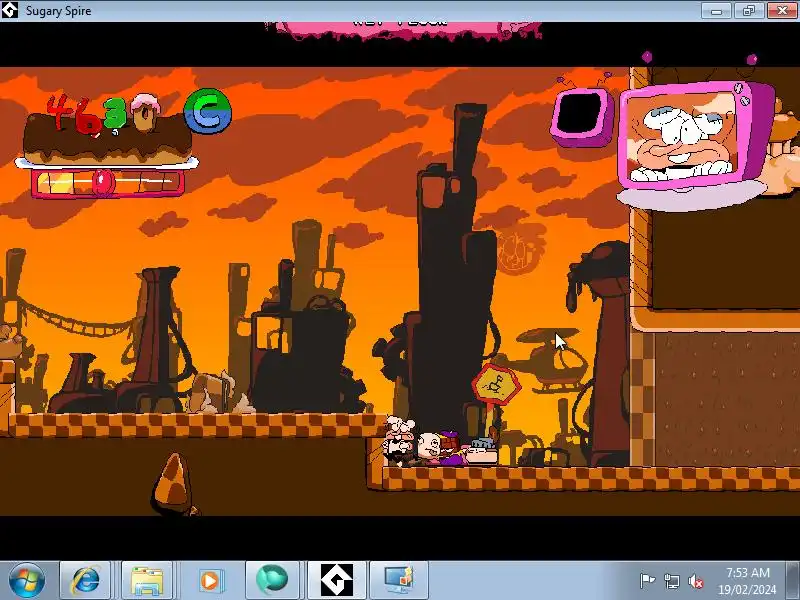
Task: Open Windows Explorer folder icon on taskbar
Action: [147, 580]
